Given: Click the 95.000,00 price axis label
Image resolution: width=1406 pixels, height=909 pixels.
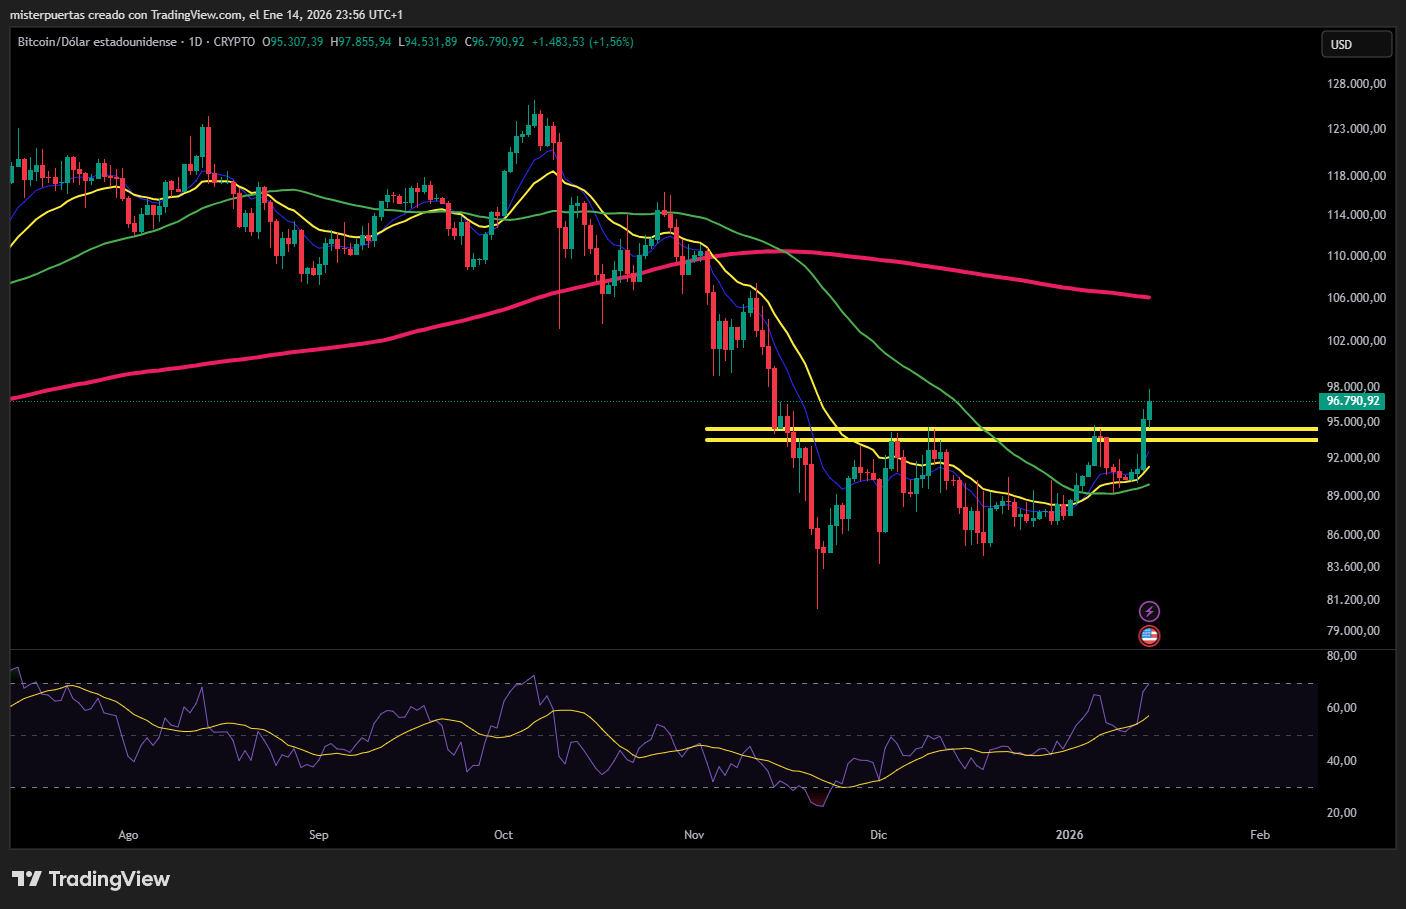Looking at the screenshot, I should 1353,422.
